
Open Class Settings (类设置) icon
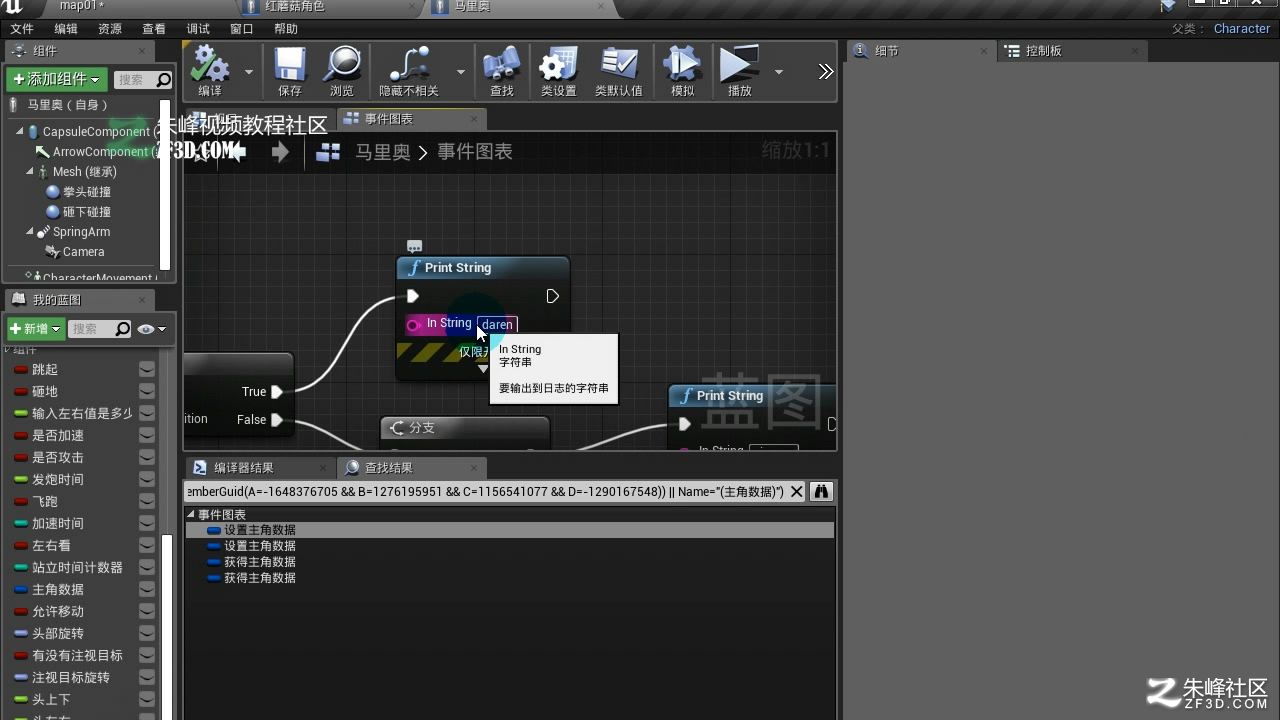(559, 64)
